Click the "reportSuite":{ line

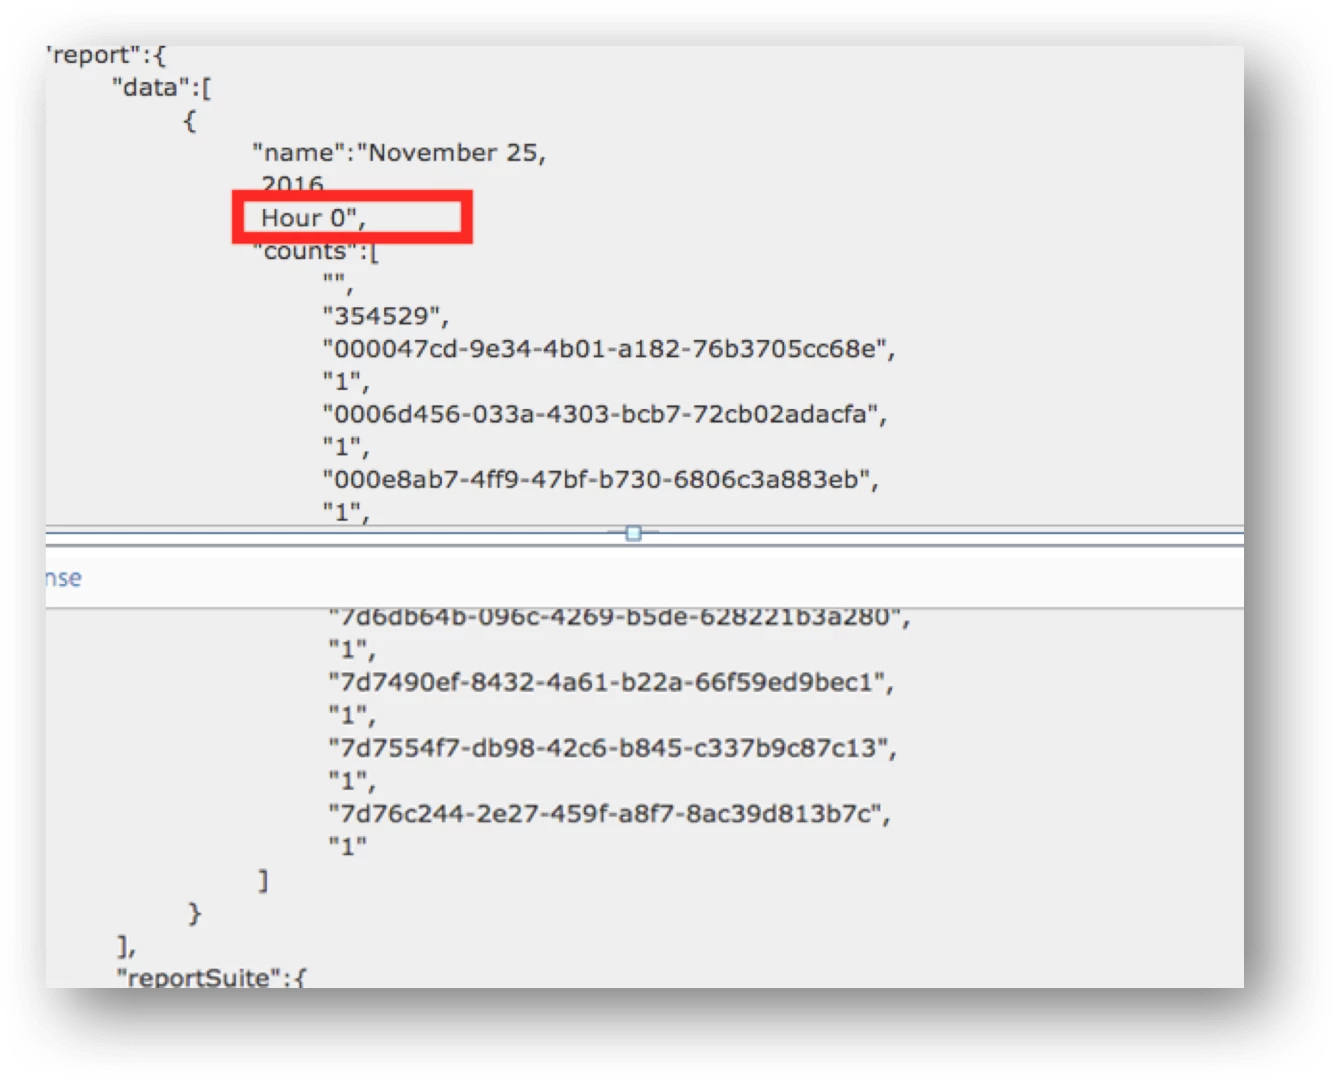[x=211, y=977]
